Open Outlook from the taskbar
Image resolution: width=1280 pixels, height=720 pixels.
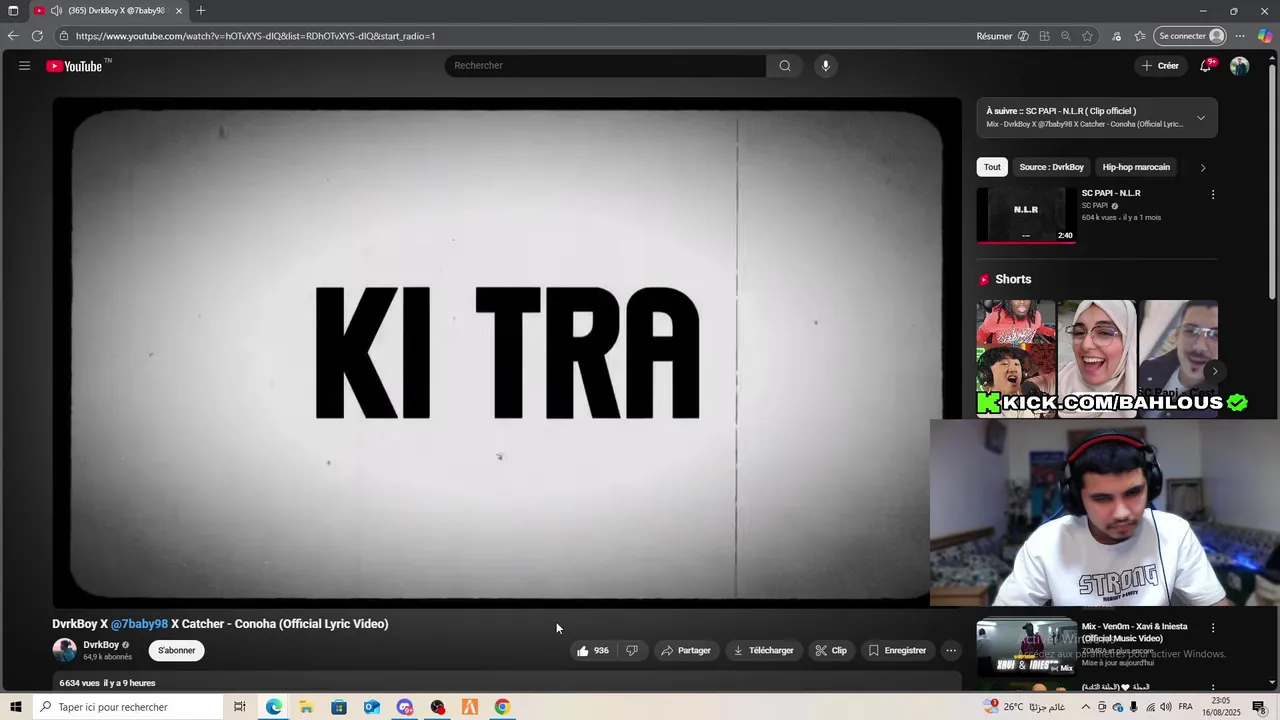pos(372,707)
